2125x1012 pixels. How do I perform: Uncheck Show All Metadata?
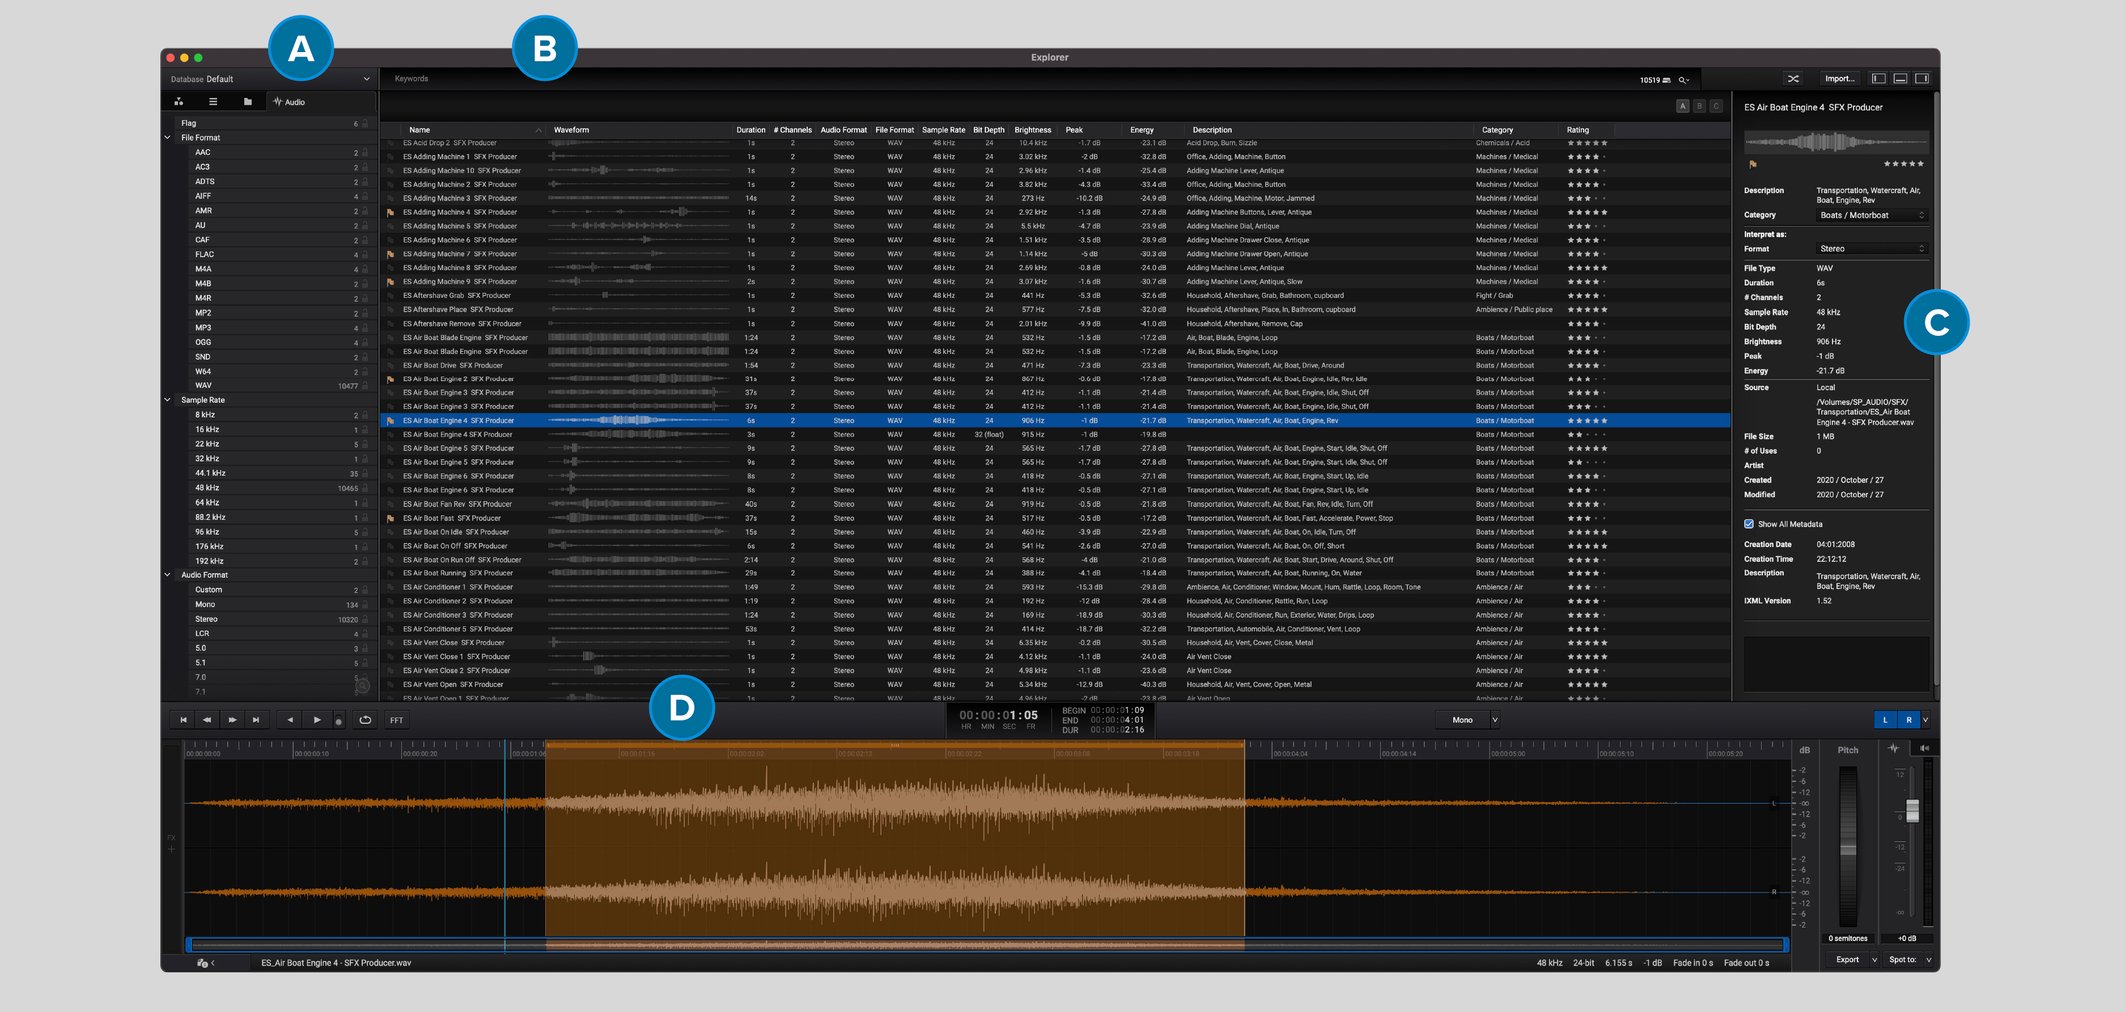(x=1748, y=523)
